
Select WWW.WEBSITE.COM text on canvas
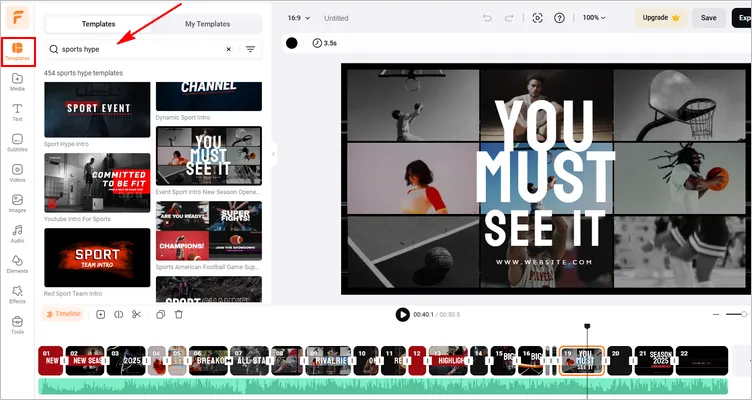pos(544,262)
